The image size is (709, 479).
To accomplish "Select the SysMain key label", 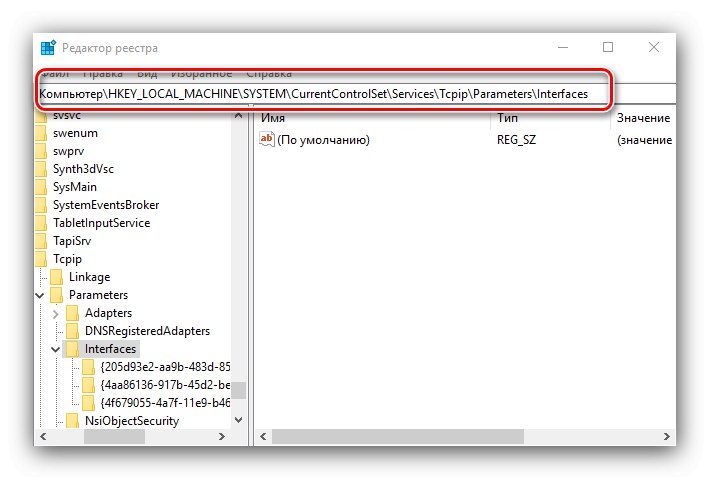I will (x=75, y=187).
